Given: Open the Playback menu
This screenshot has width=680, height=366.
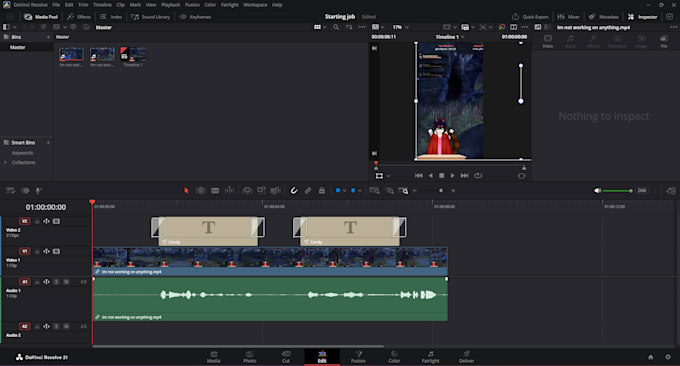Looking at the screenshot, I should point(170,5).
